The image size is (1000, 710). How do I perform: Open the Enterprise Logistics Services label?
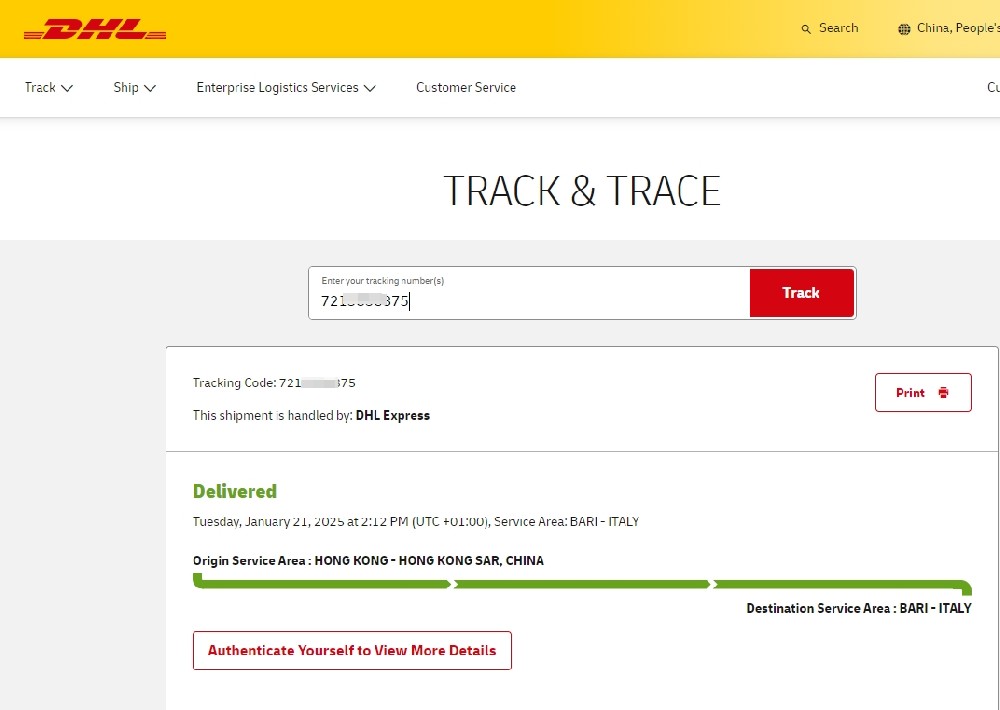[277, 87]
